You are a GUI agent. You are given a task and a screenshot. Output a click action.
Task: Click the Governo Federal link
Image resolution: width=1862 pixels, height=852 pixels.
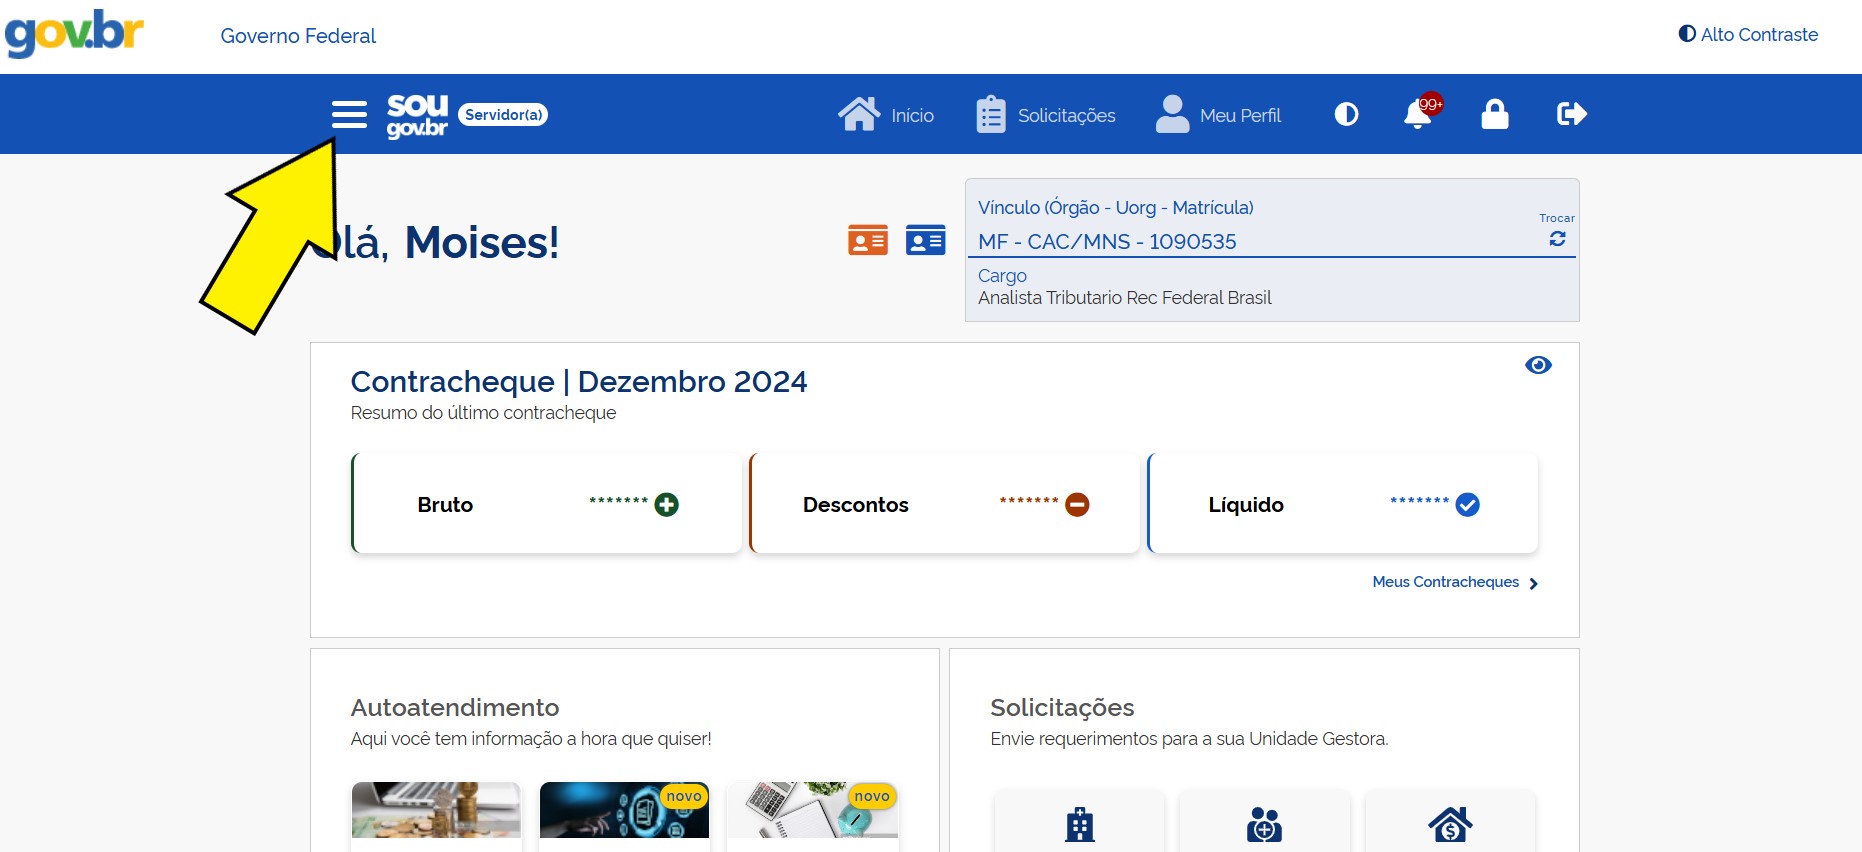[x=298, y=36]
